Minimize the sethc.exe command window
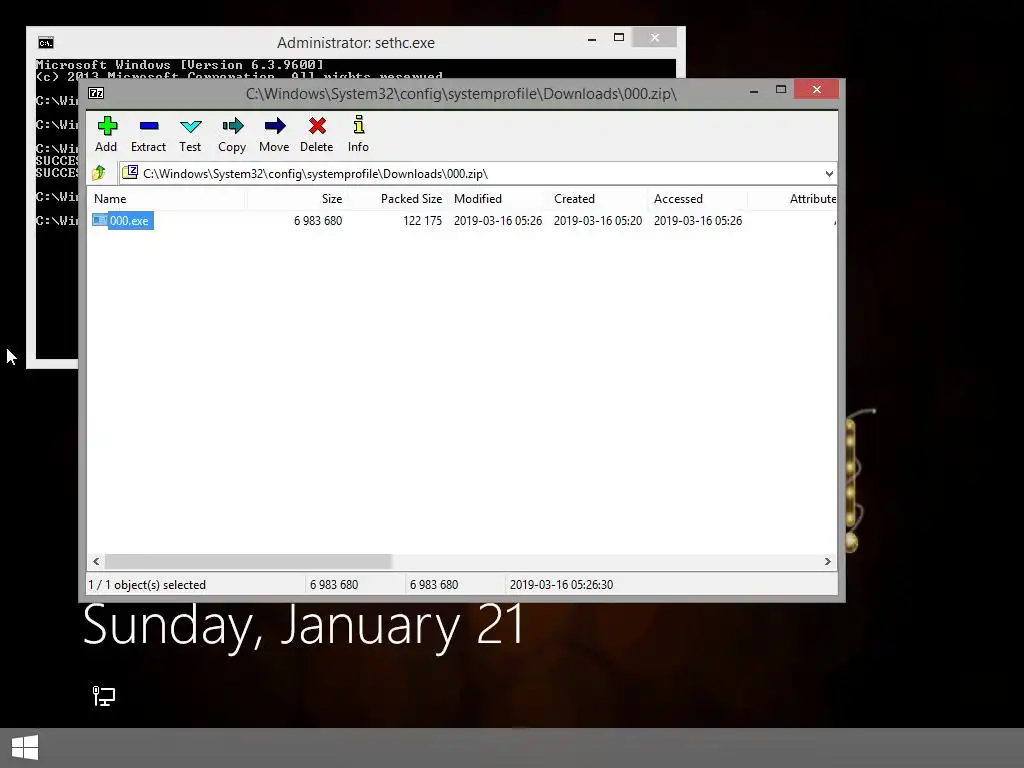The width and height of the screenshot is (1024, 768). 592,39
